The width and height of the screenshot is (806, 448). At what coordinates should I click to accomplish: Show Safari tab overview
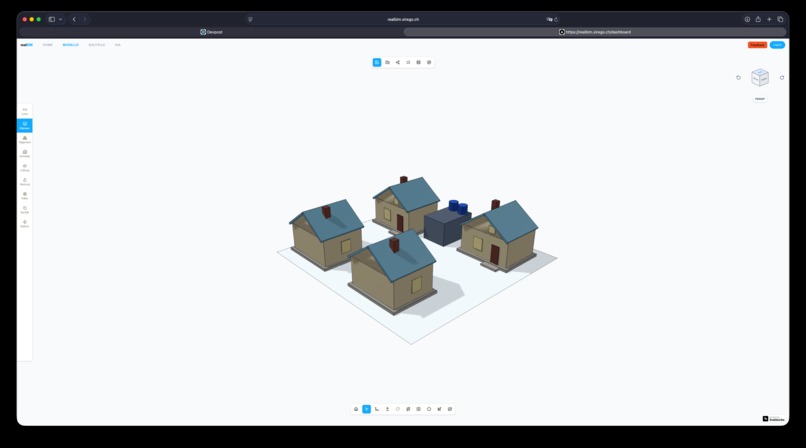click(x=780, y=20)
